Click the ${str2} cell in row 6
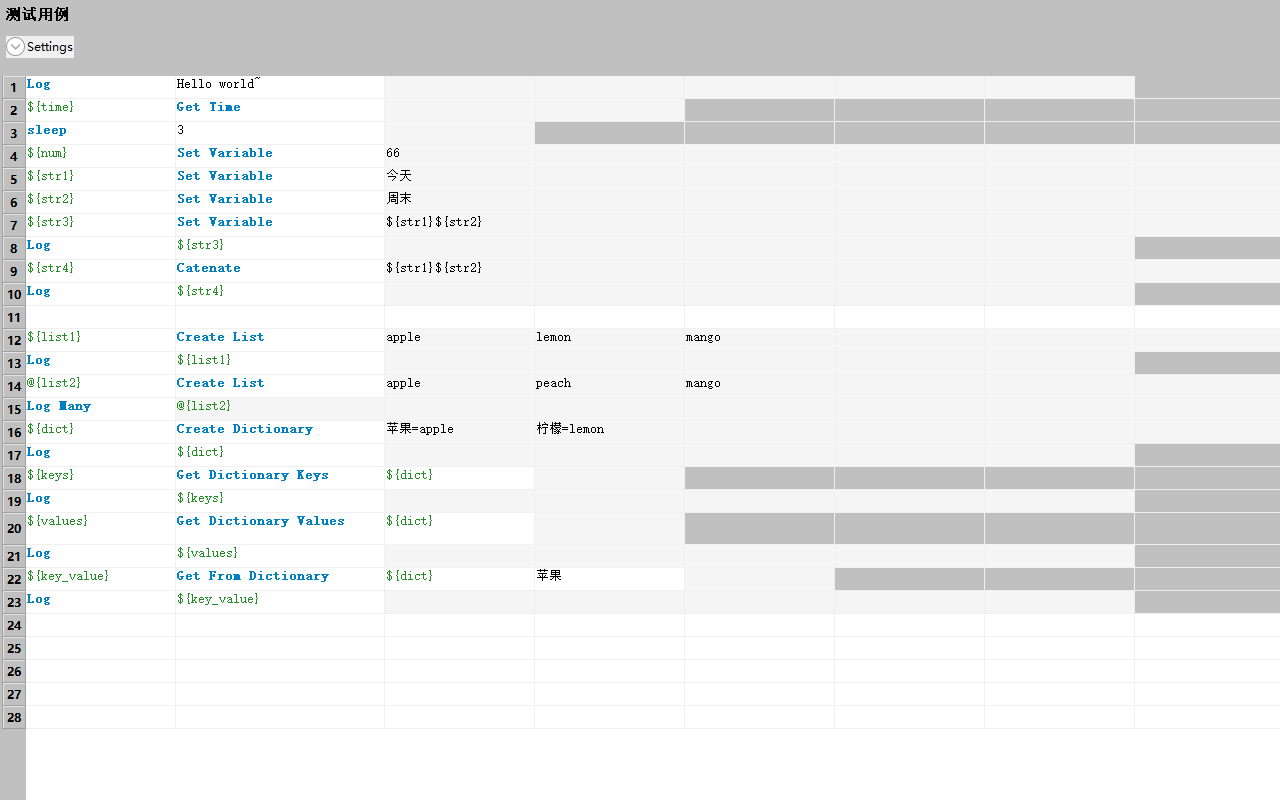1280x800 pixels. click(100, 202)
